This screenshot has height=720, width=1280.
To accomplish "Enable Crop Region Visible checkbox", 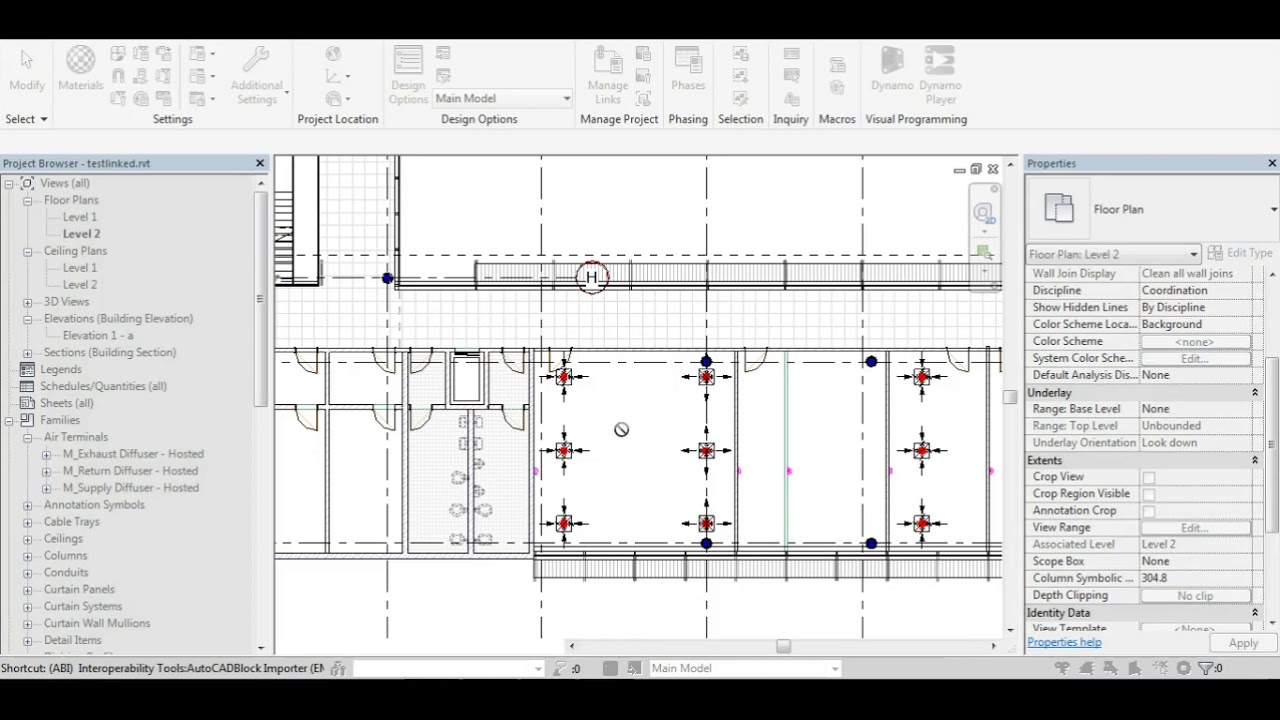I will point(1149,495).
